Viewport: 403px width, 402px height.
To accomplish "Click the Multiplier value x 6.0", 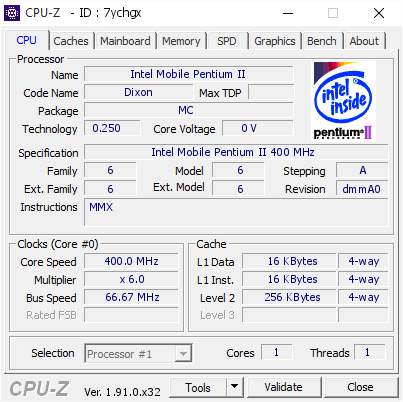I will (x=131, y=279).
